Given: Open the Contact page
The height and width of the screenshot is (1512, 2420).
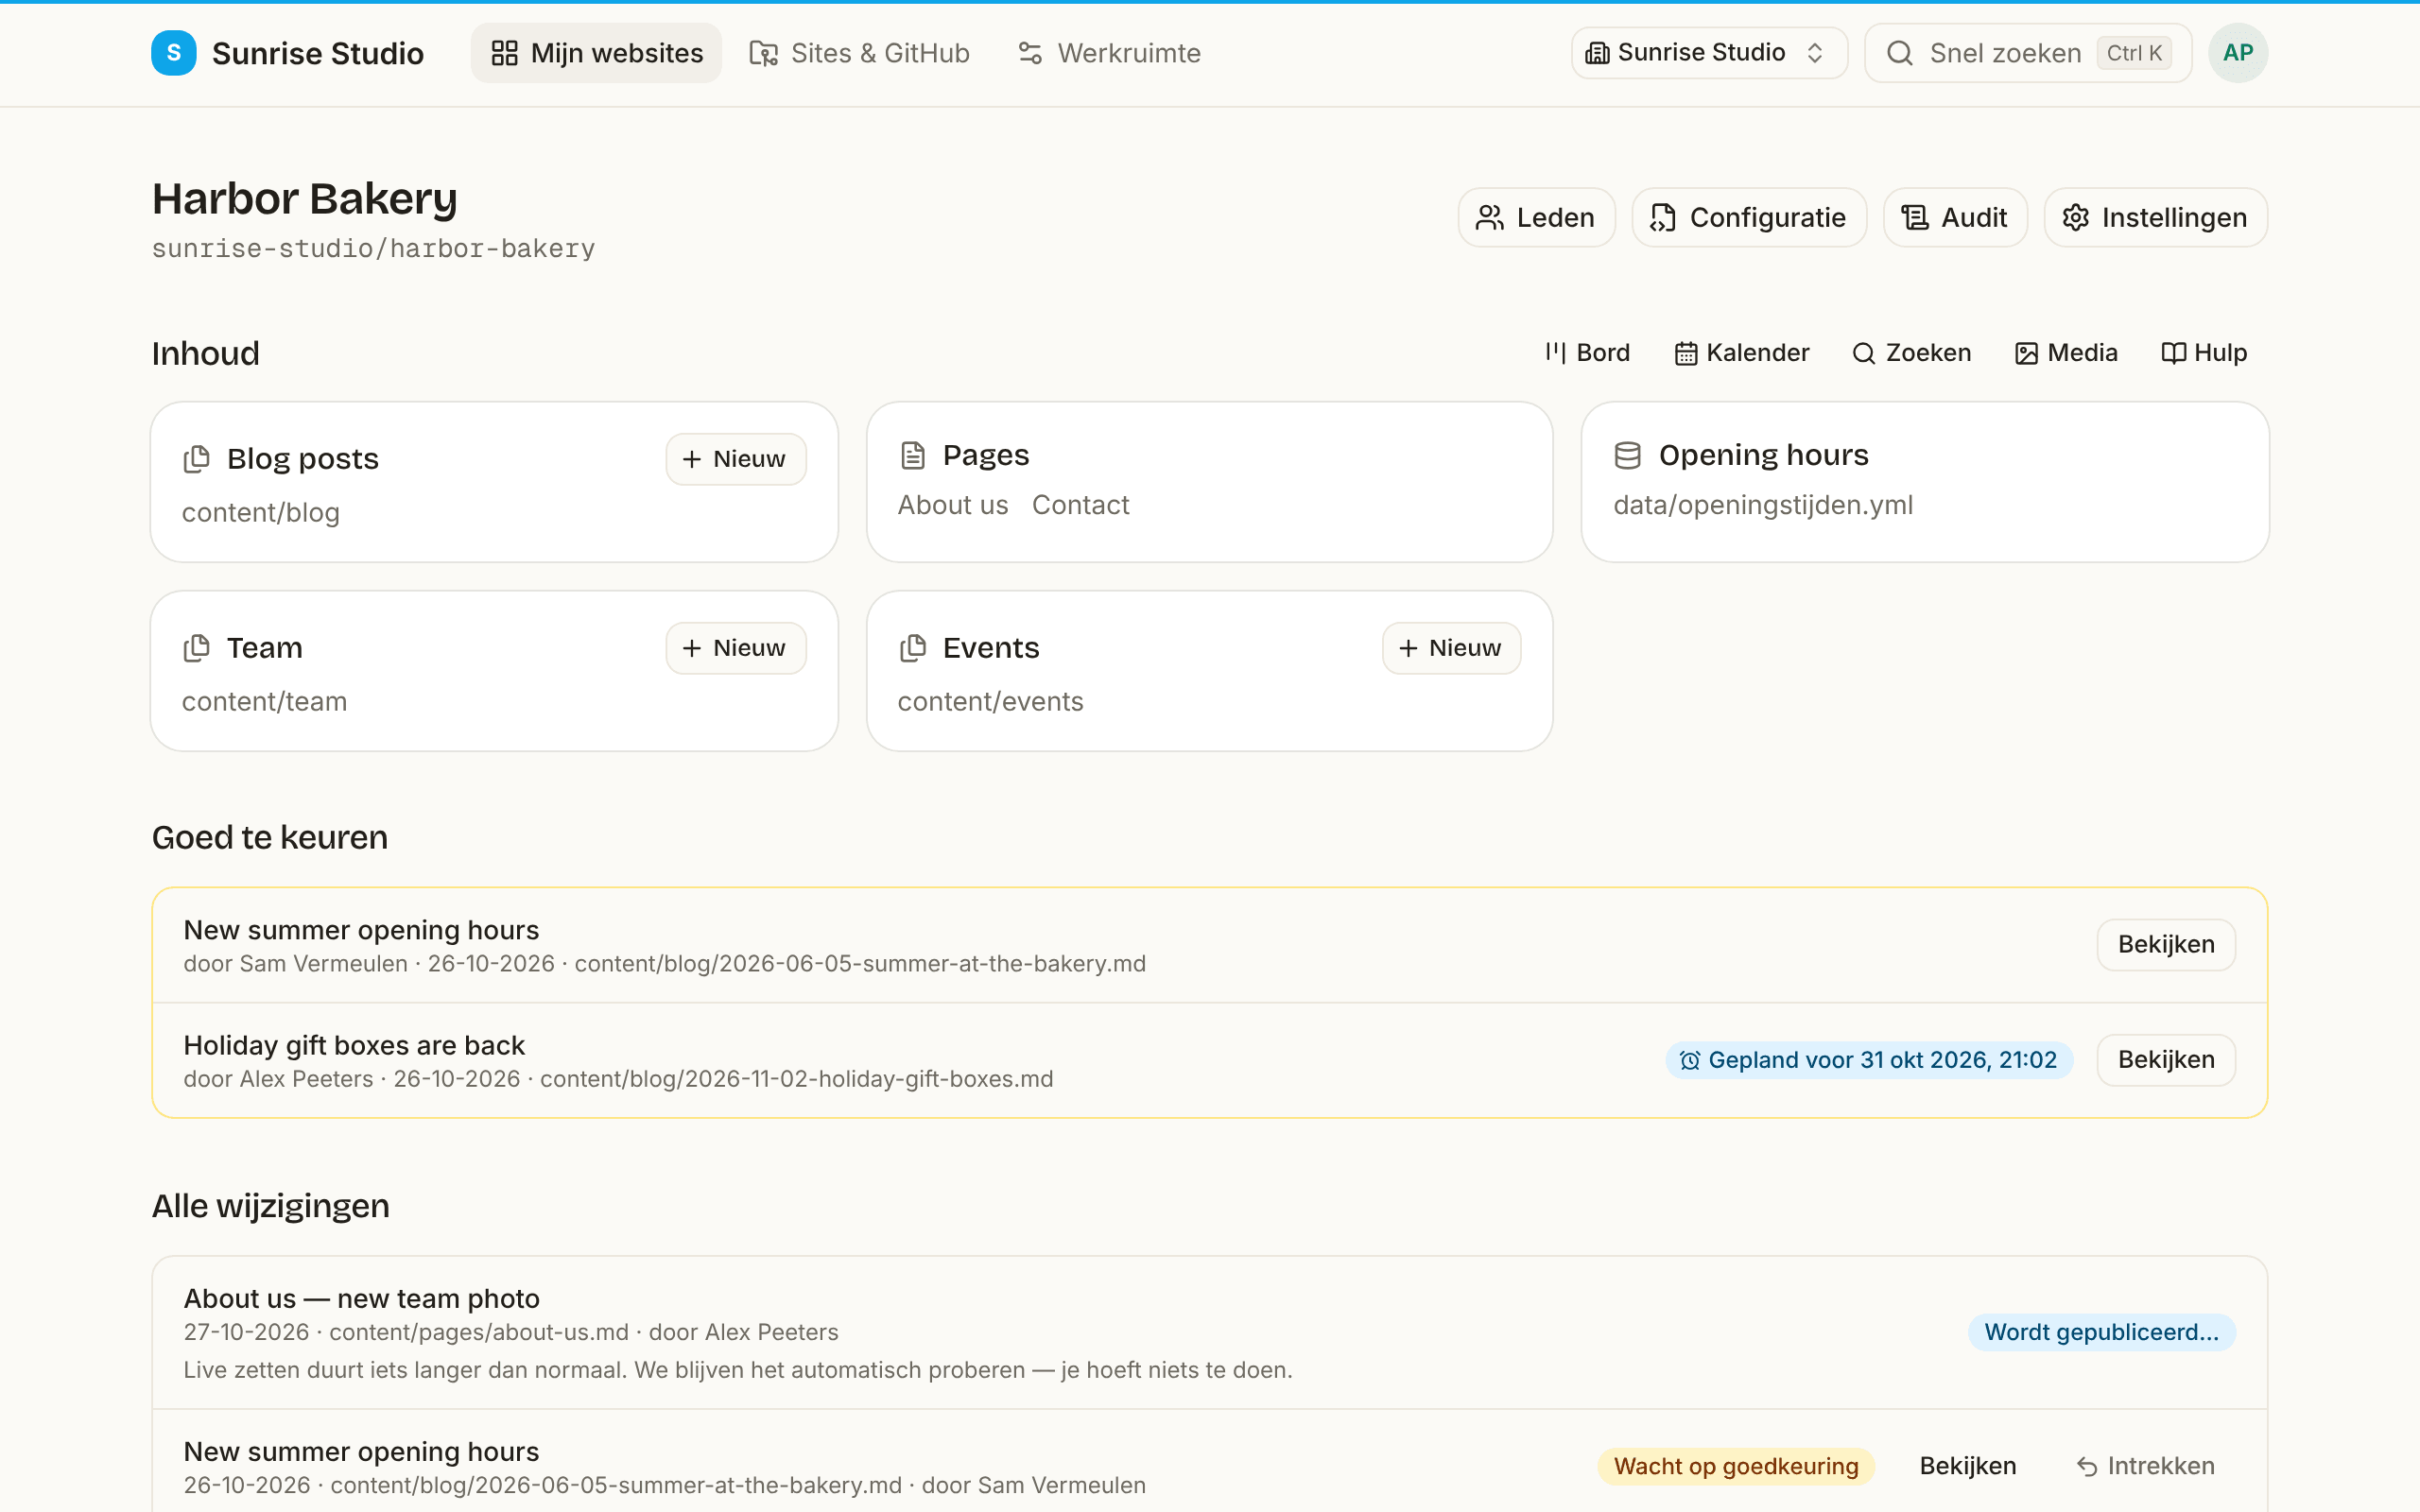Looking at the screenshot, I should [x=1080, y=505].
